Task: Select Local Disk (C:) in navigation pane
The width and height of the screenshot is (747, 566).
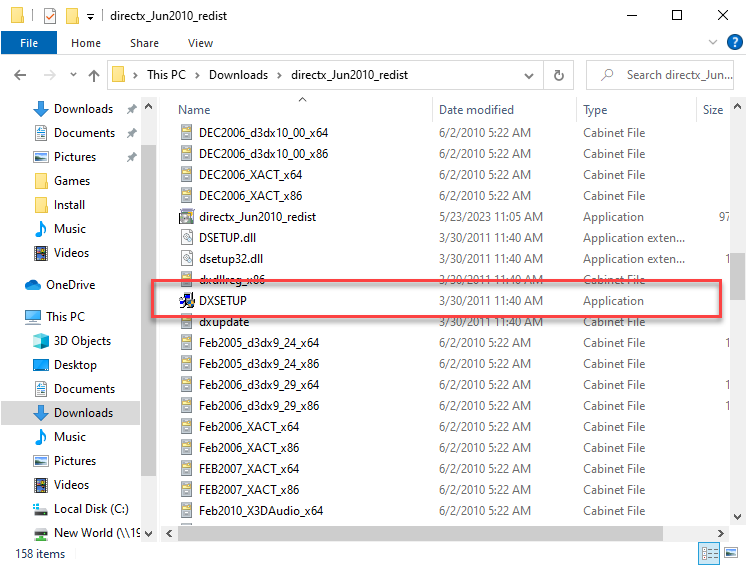Action: 90,509
